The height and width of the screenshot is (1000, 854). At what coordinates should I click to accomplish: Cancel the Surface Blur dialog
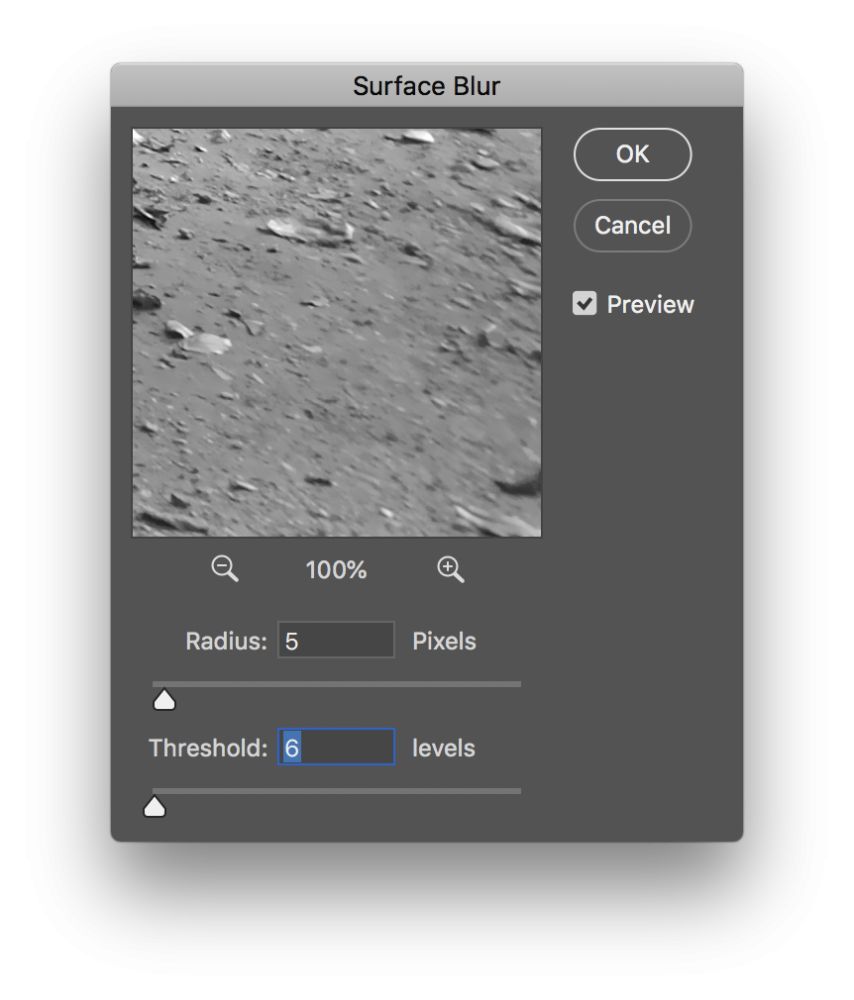click(632, 225)
